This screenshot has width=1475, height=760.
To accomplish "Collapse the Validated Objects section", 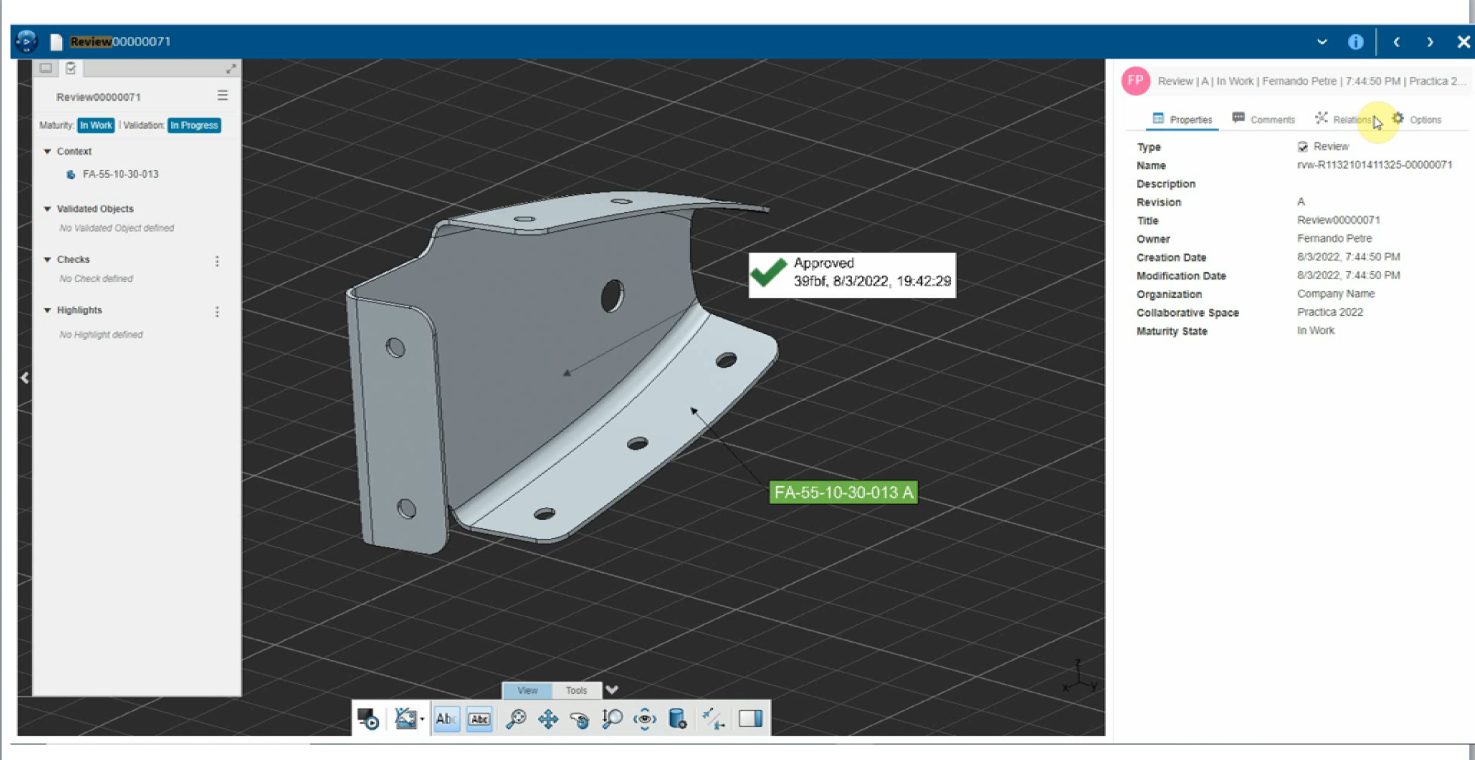I will 47,209.
